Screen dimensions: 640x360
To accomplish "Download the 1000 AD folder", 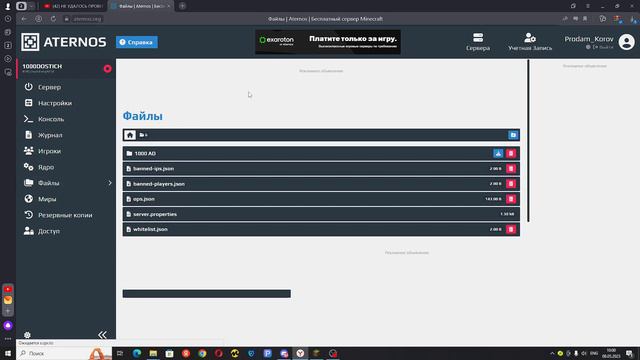I will pos(498,153).
